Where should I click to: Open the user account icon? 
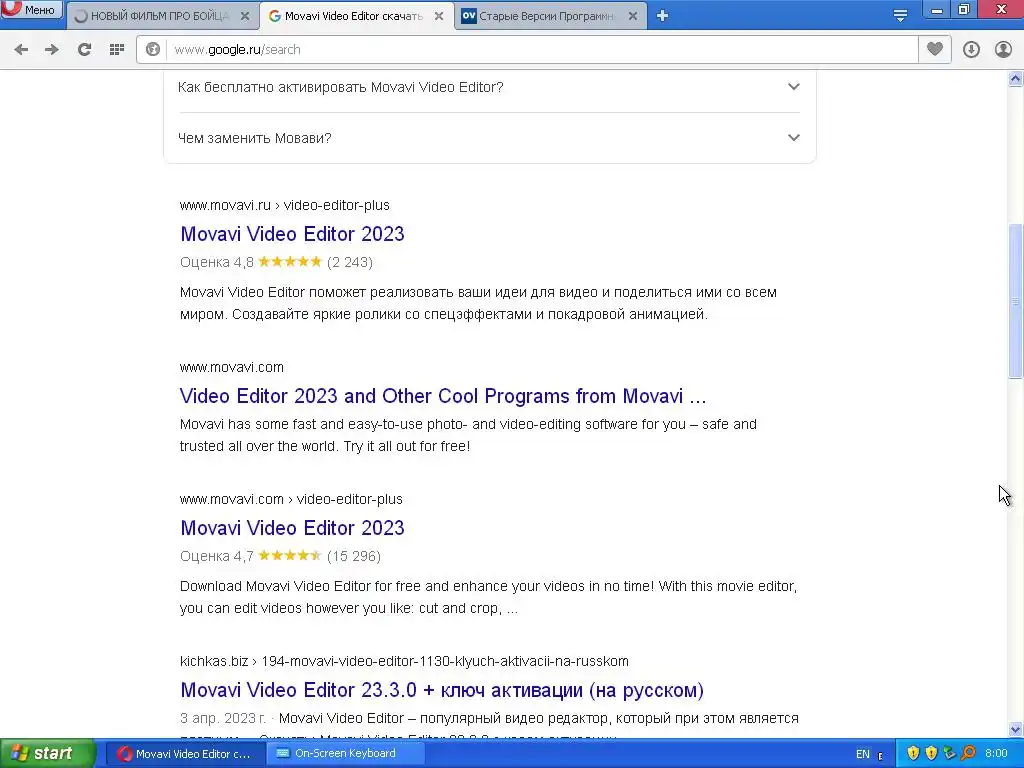[1003, 50]
